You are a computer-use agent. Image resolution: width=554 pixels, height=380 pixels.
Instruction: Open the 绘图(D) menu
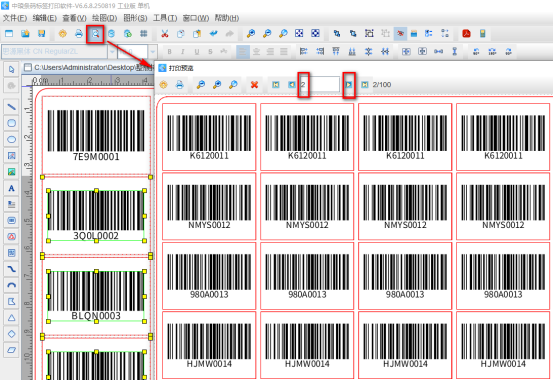tap(105, 18)
